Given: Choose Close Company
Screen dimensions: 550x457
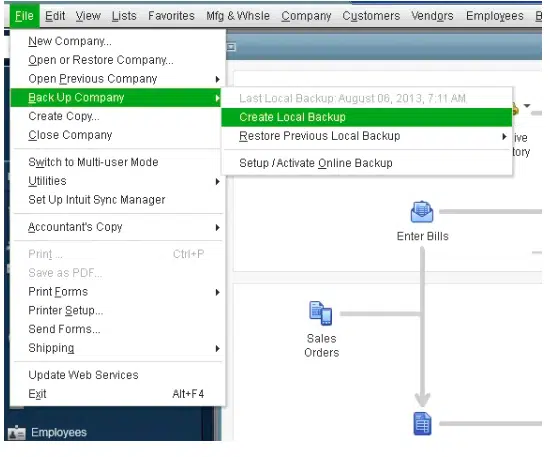Looking at the screenshot, I should pyautogui.click(x=118, y=135).
